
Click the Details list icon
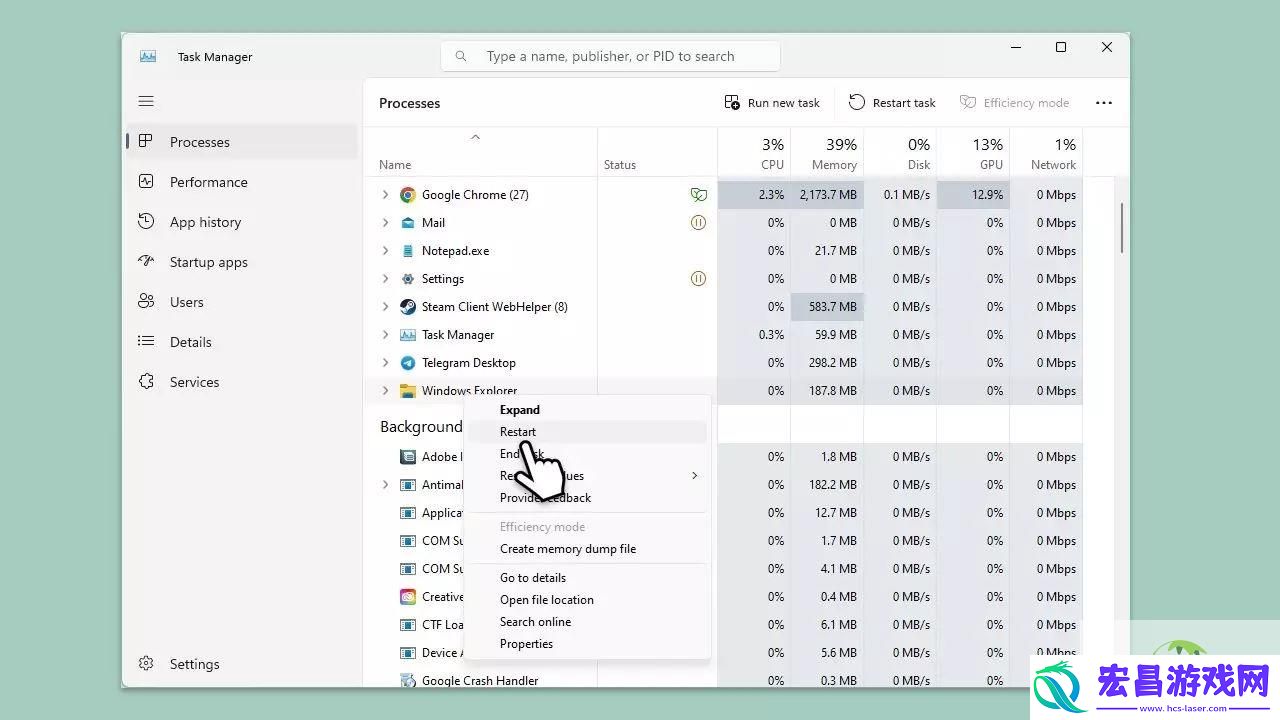pyautogui.click(x=146, y=341)
